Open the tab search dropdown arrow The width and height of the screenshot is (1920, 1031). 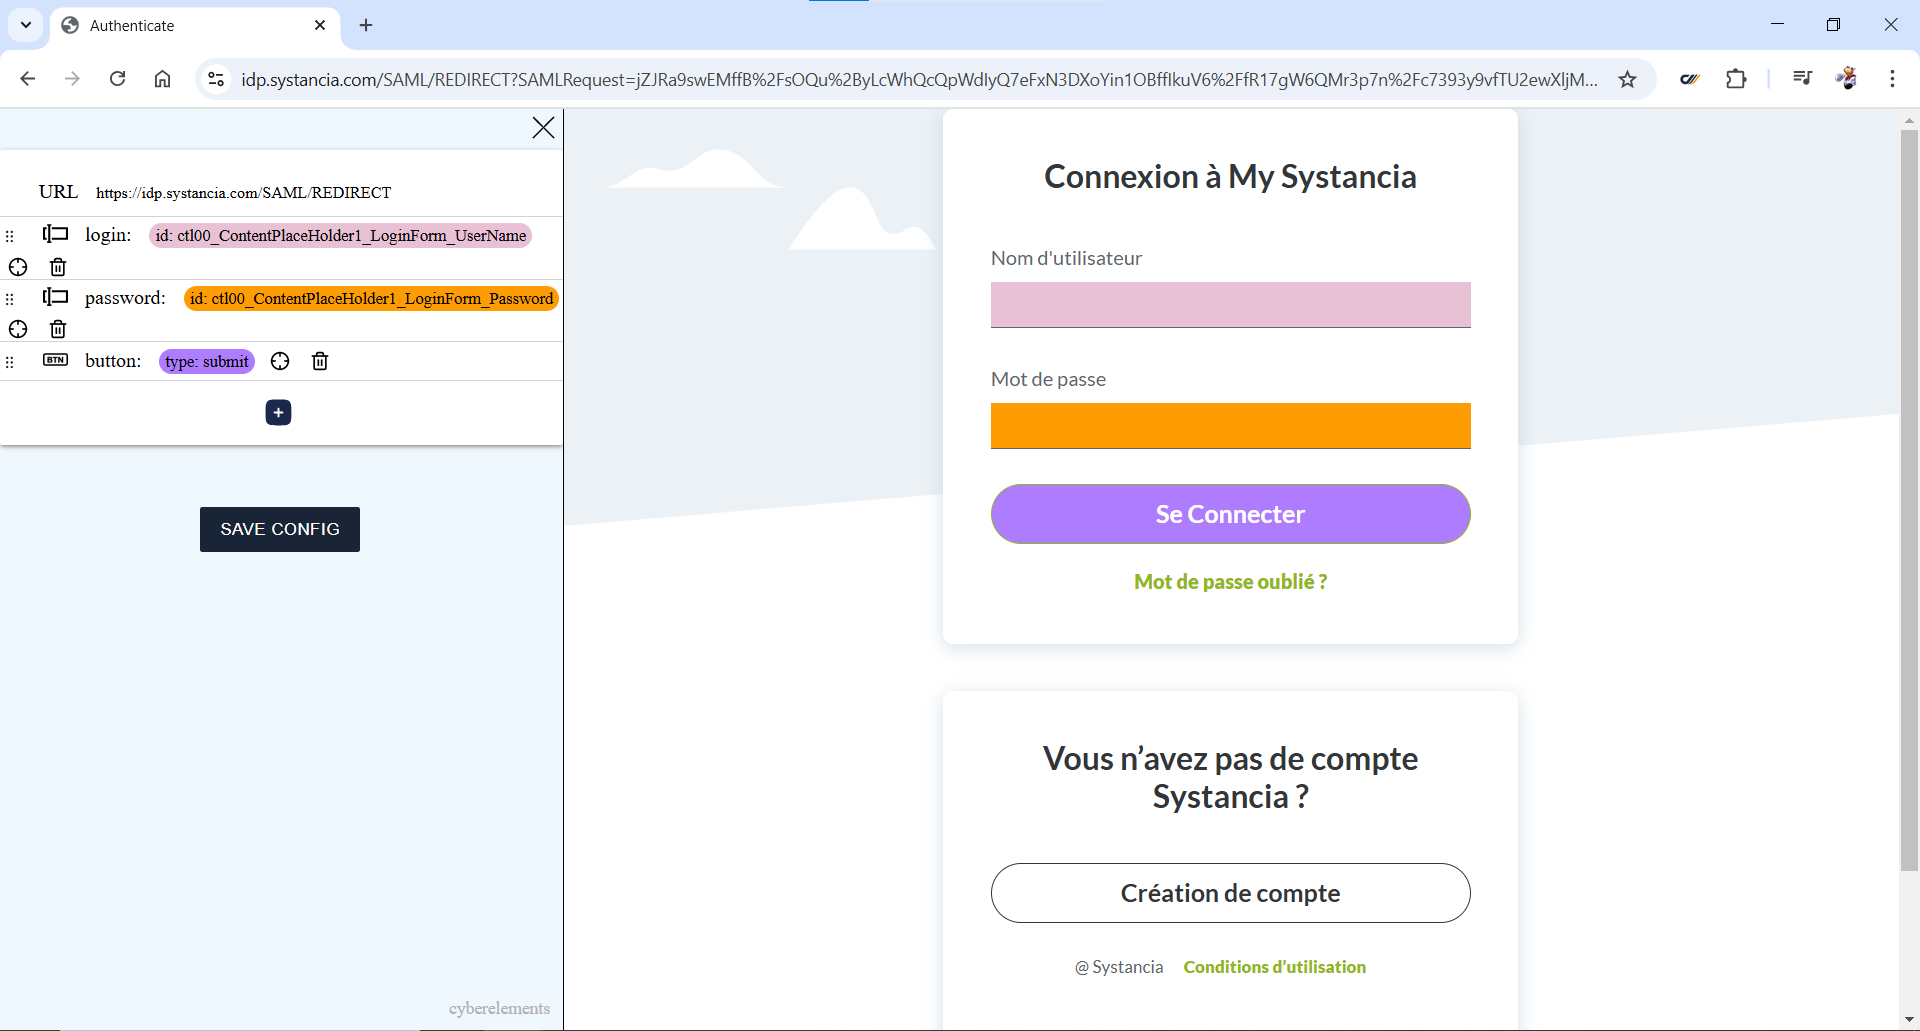(x=26, y=25)
